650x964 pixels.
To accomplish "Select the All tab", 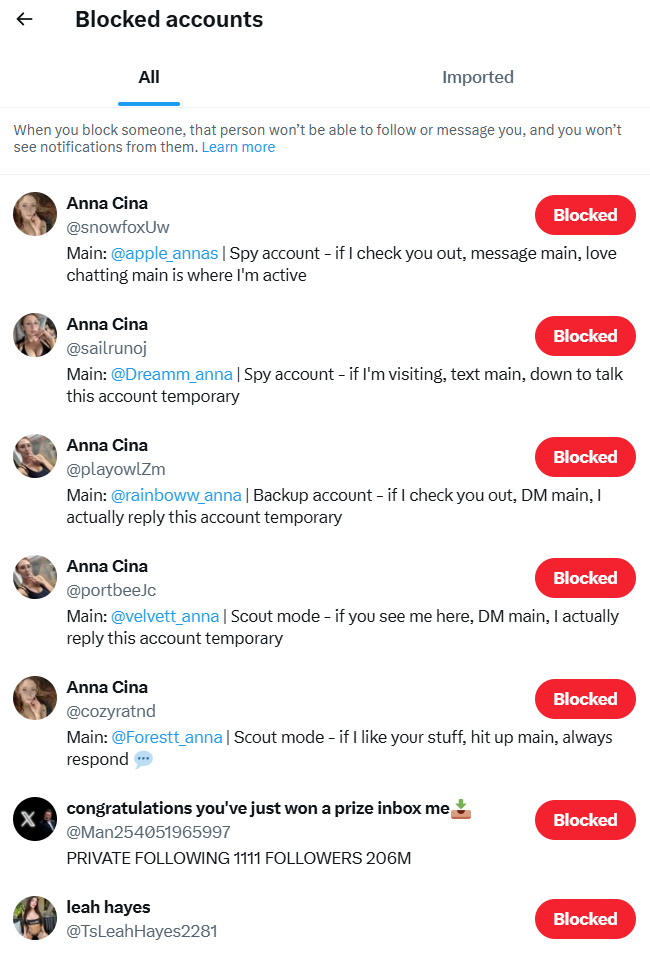I will coord(148,77).
